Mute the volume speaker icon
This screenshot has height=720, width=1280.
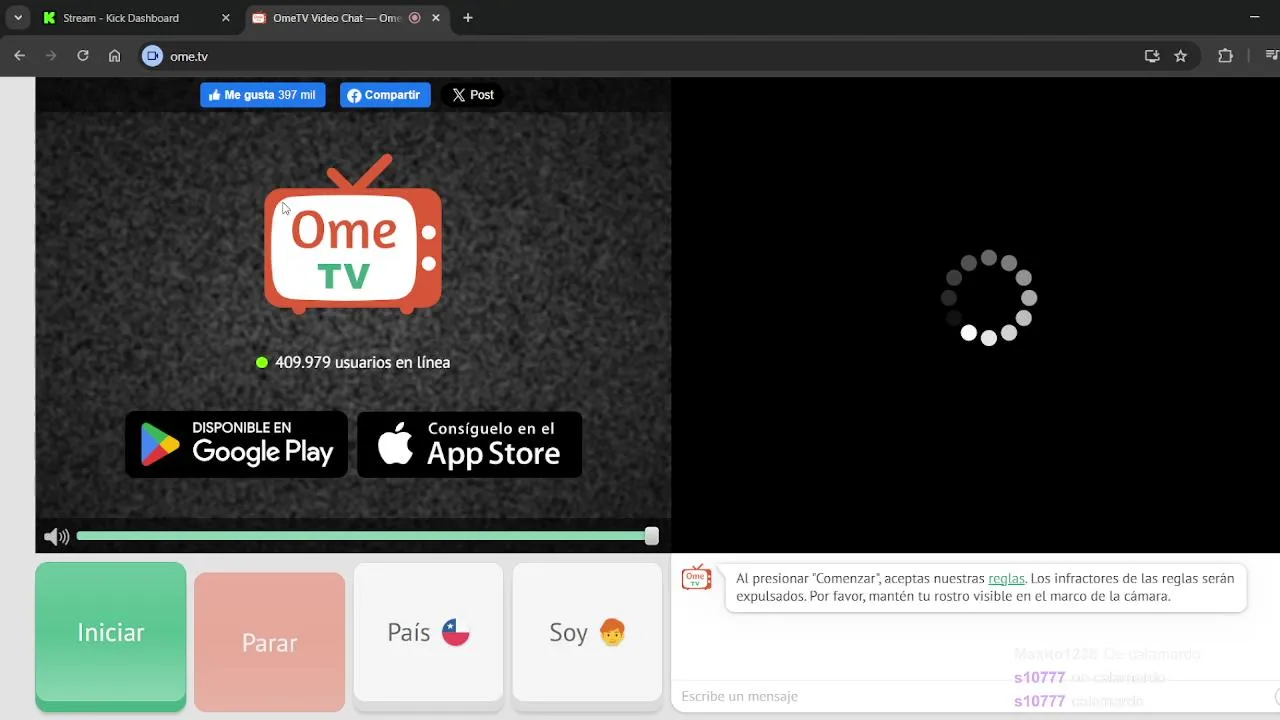click(x=57, y=537)
